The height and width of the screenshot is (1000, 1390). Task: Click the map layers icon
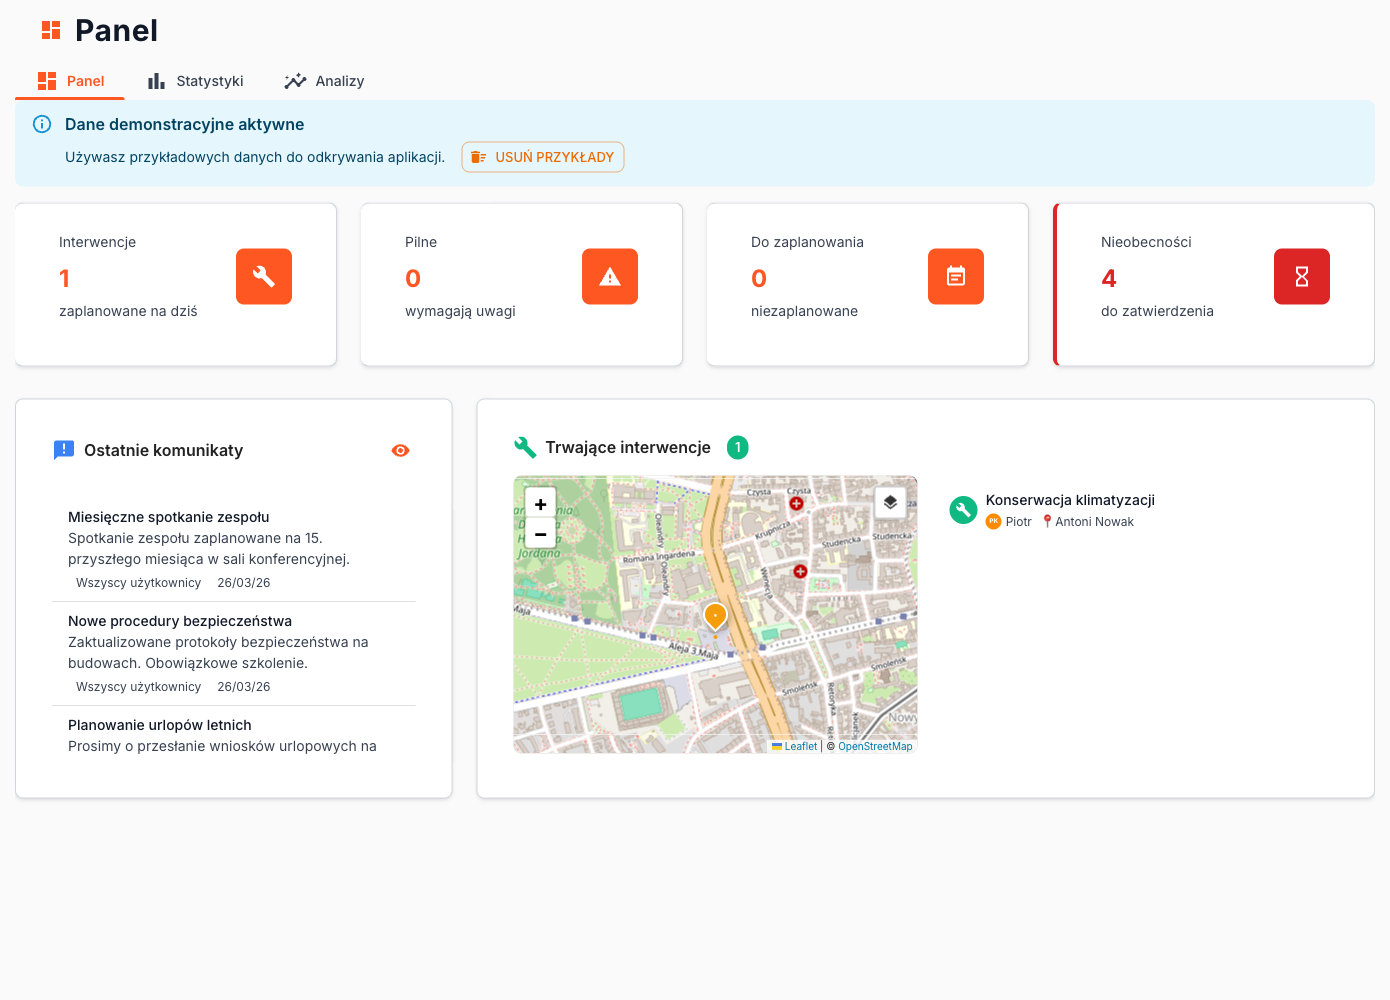coord(890,503)
